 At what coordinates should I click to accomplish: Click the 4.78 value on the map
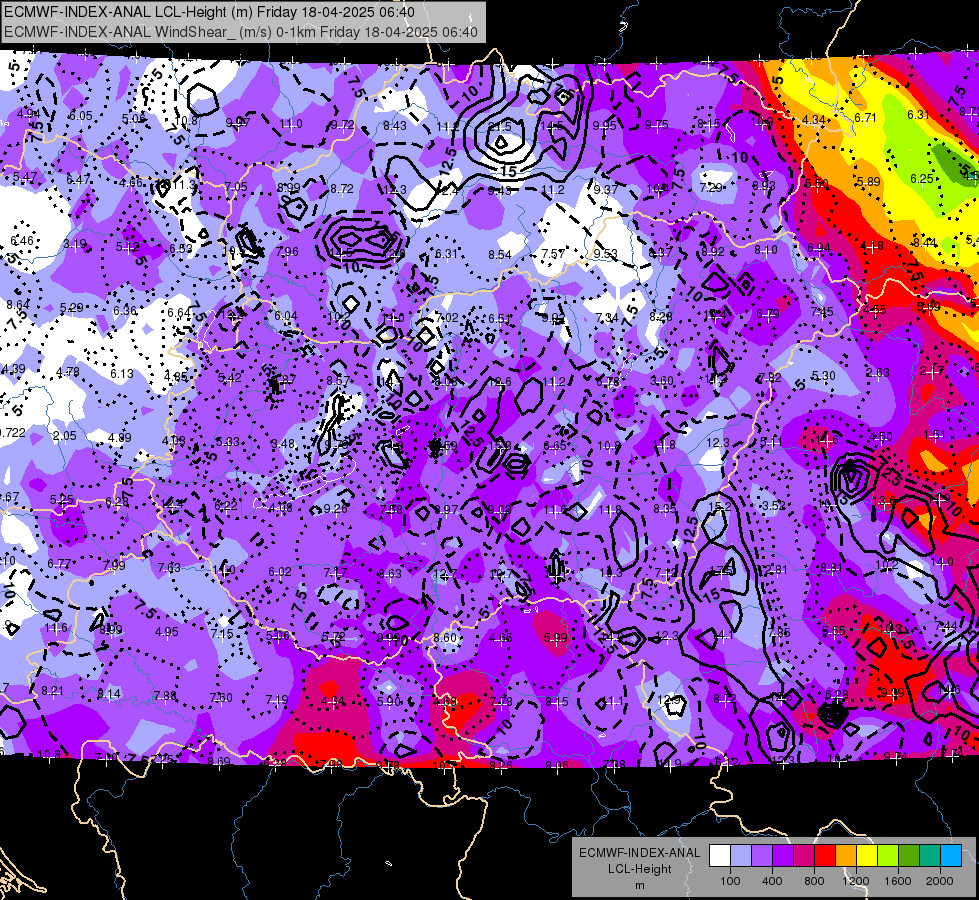coord(67,372)
